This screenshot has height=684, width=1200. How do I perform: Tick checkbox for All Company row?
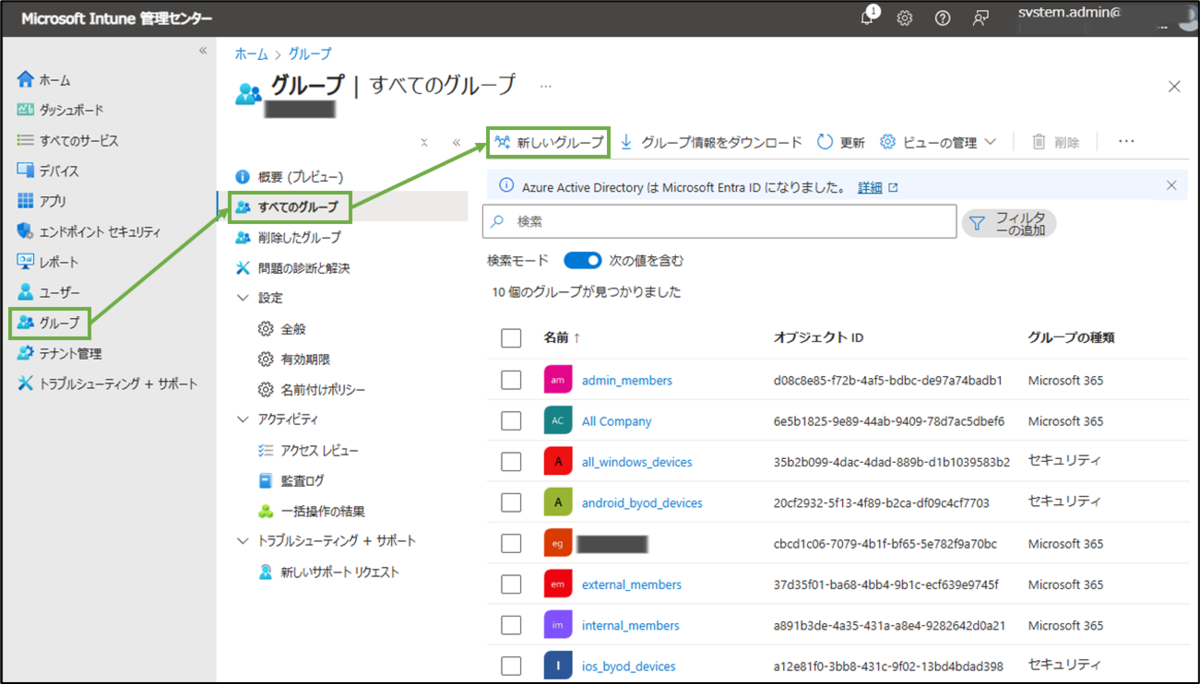pos(511,421)
